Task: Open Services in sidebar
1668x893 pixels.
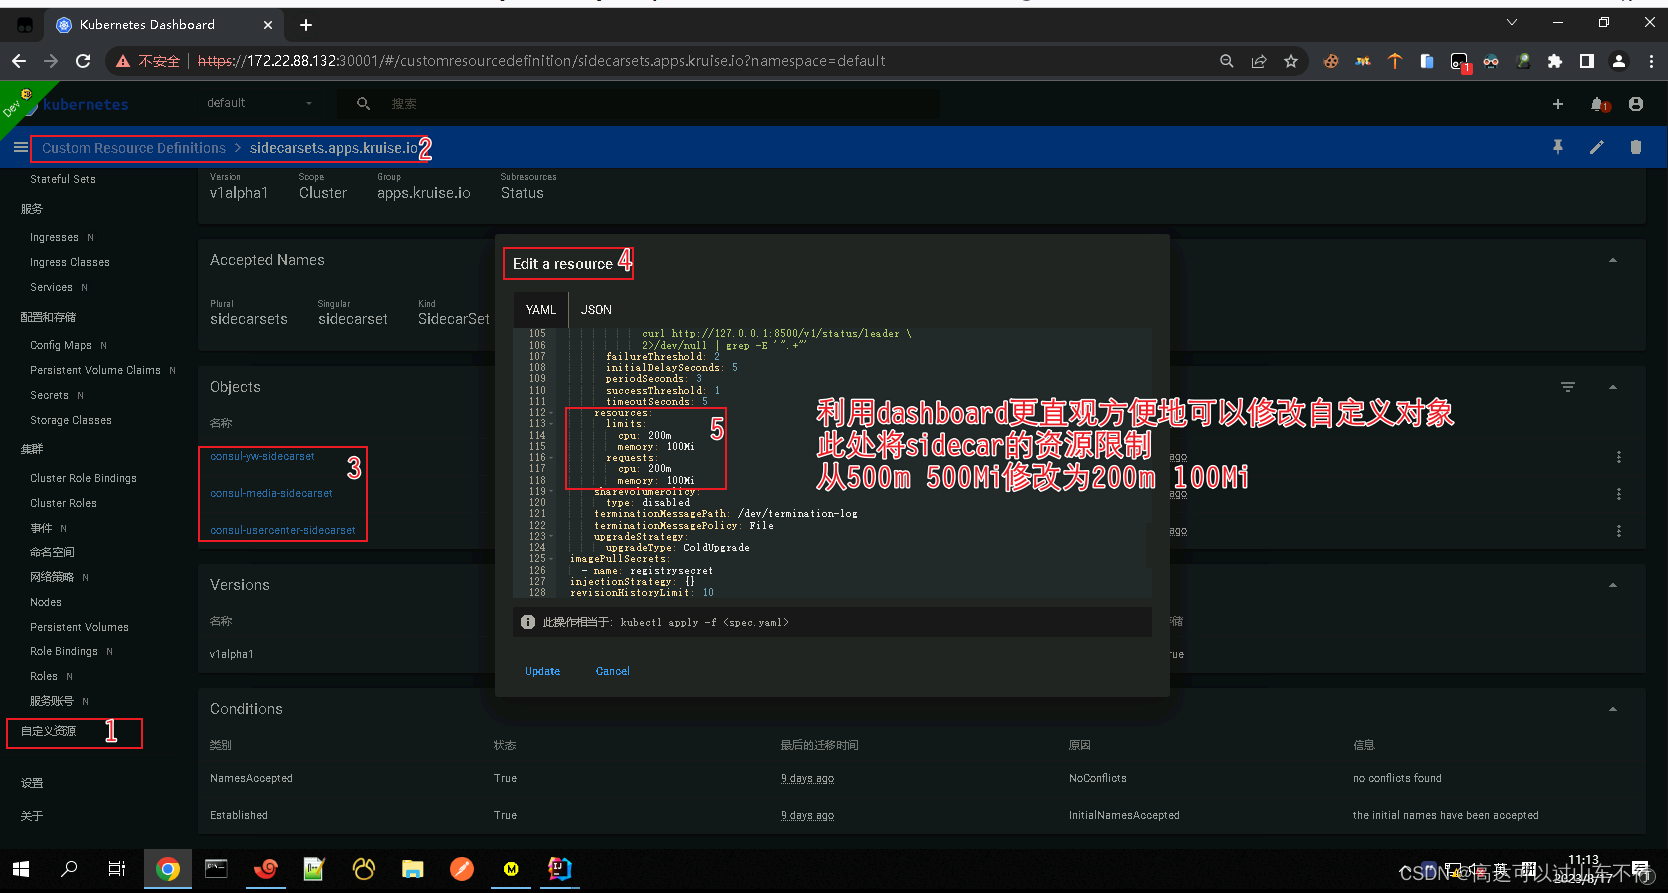Action: (x=51, y=287)
